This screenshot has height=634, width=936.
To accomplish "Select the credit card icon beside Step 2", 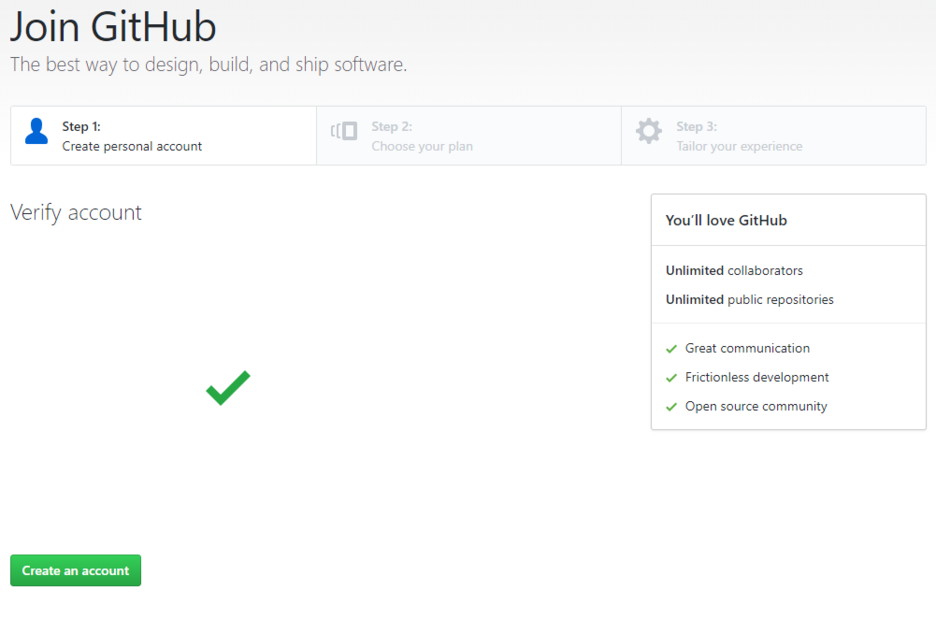I will coord(343,131).
